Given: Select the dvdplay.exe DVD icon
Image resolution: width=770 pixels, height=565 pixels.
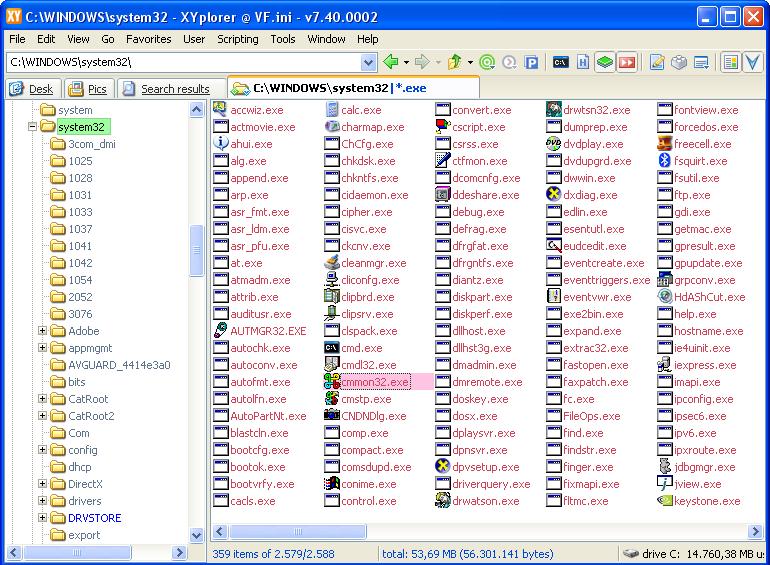Looking at the screenshot, I should click(554, 144).
